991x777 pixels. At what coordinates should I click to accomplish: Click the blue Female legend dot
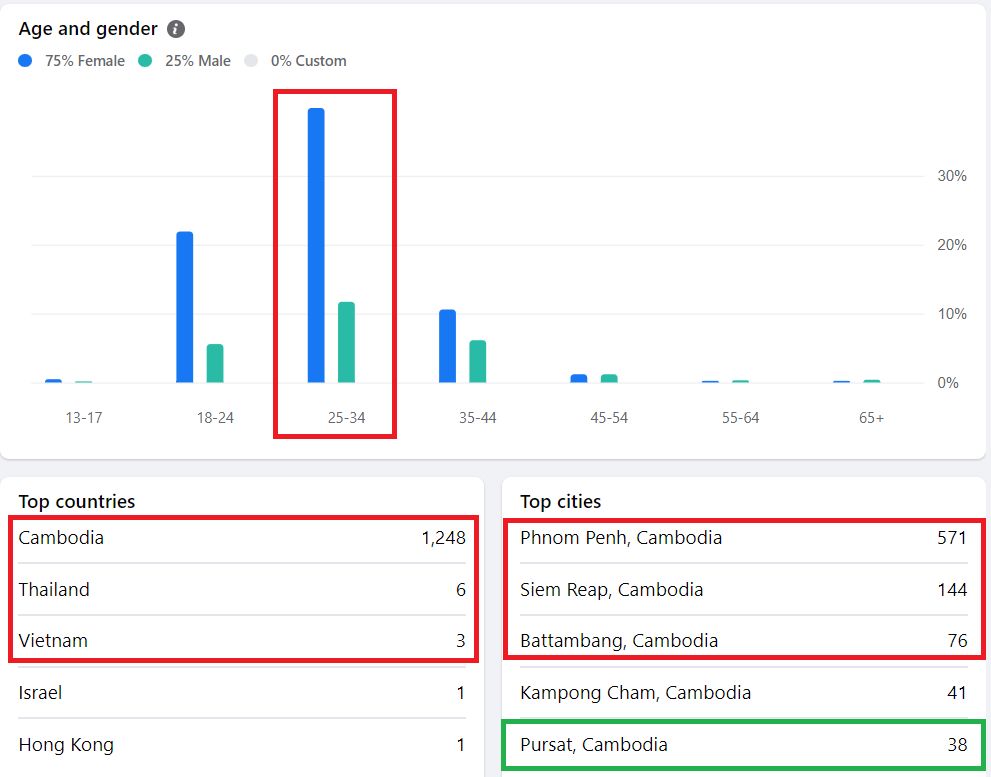tap(25, 61)
